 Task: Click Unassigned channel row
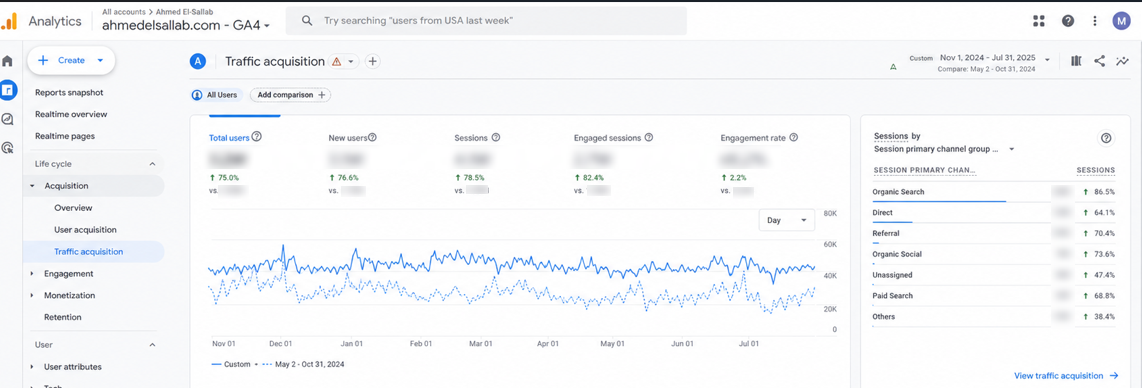point(993,275)
